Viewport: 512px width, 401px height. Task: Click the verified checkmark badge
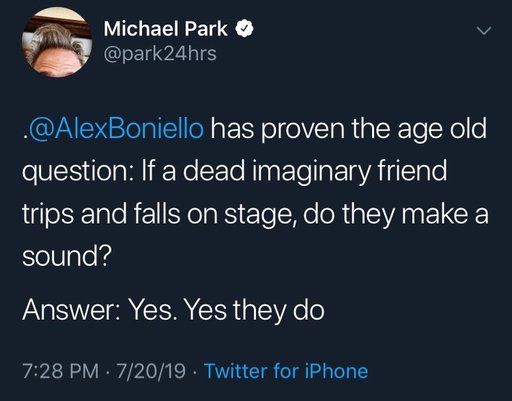[x=245, y=29]
